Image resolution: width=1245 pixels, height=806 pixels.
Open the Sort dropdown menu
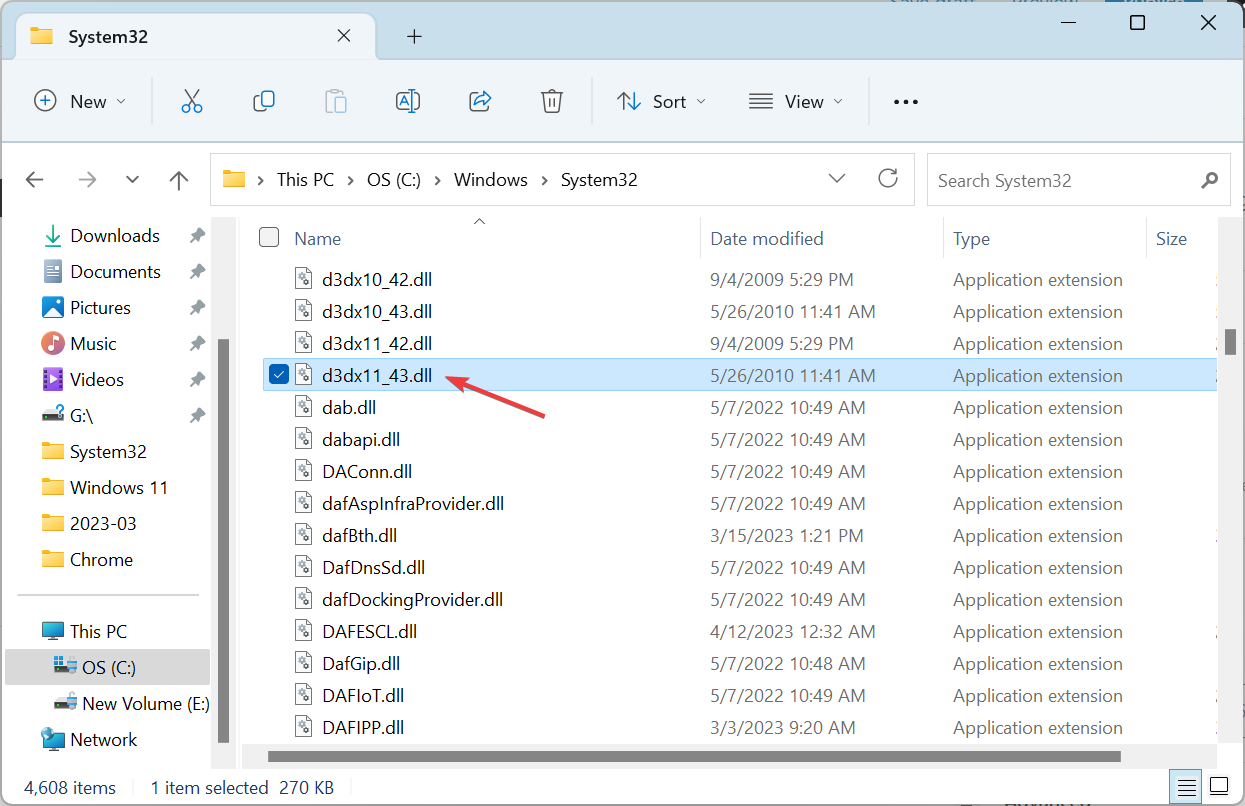click(x=661, y=101)
